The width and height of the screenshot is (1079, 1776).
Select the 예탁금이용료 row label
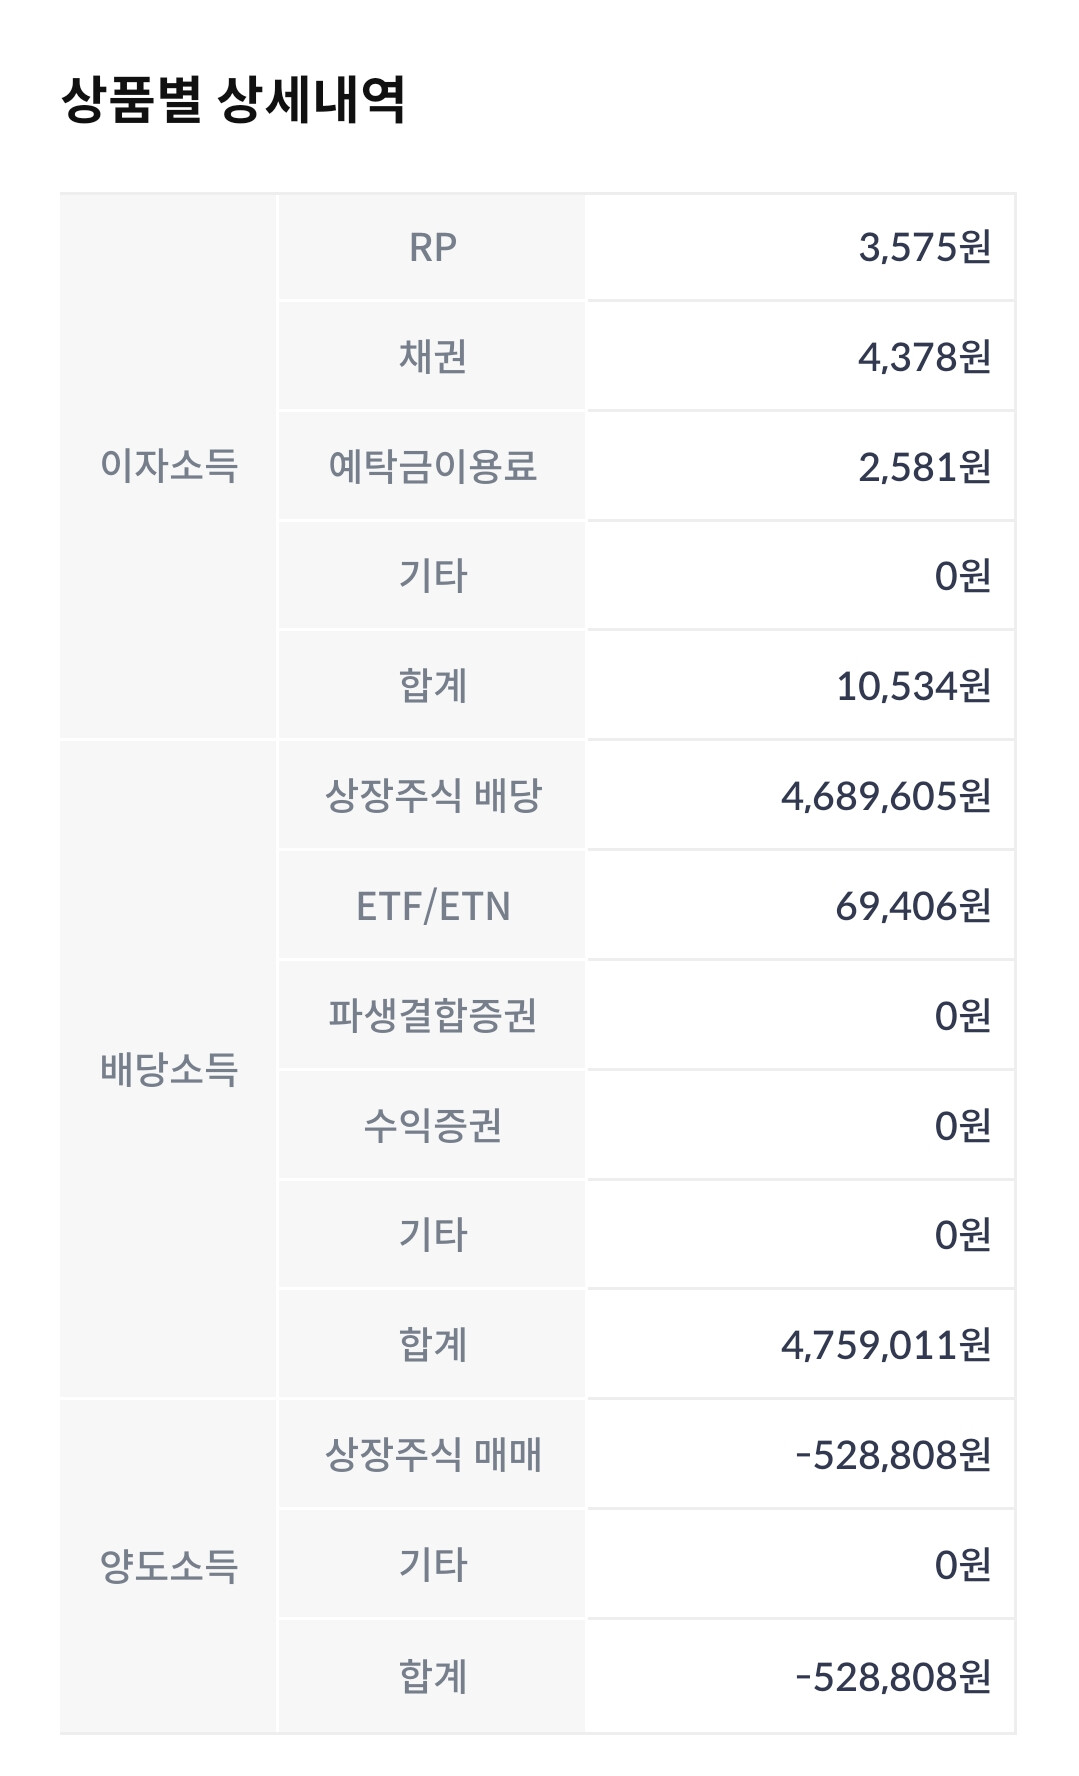tap(432, 466)
